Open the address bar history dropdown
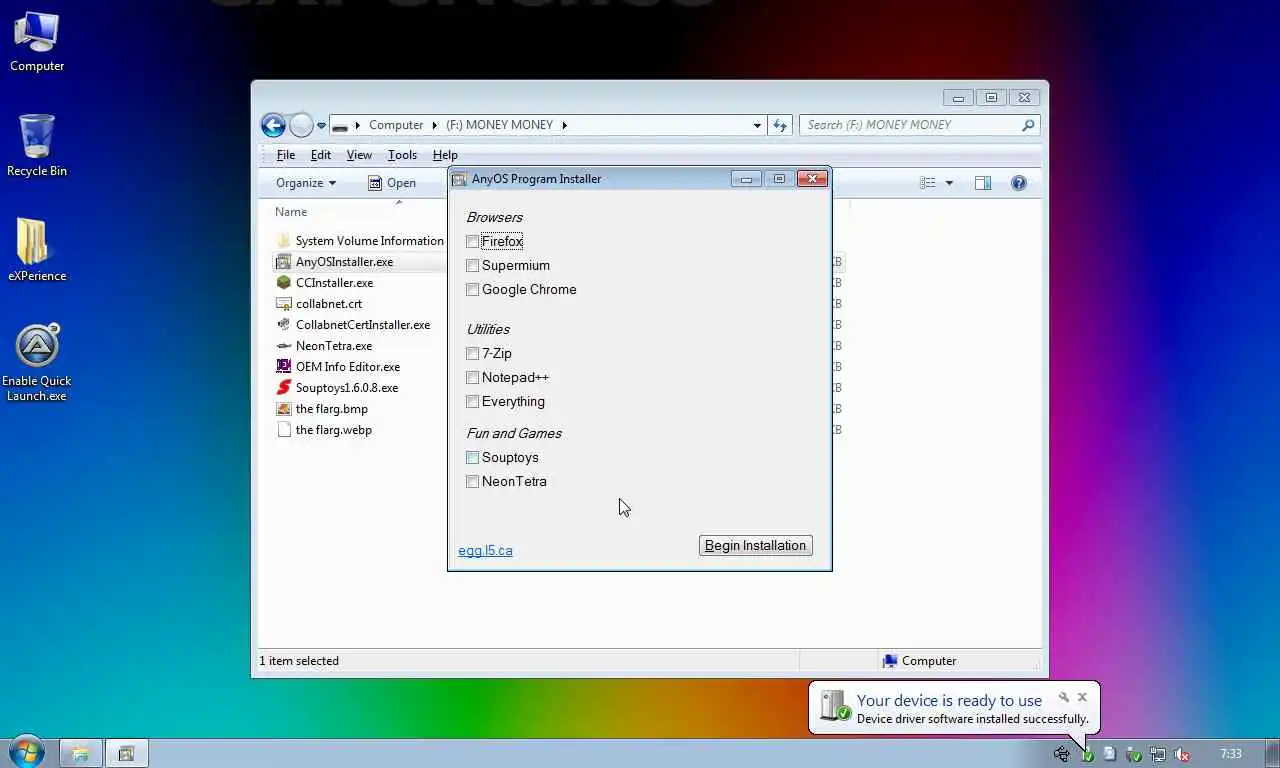1280x768 pixels. [757, 125]
